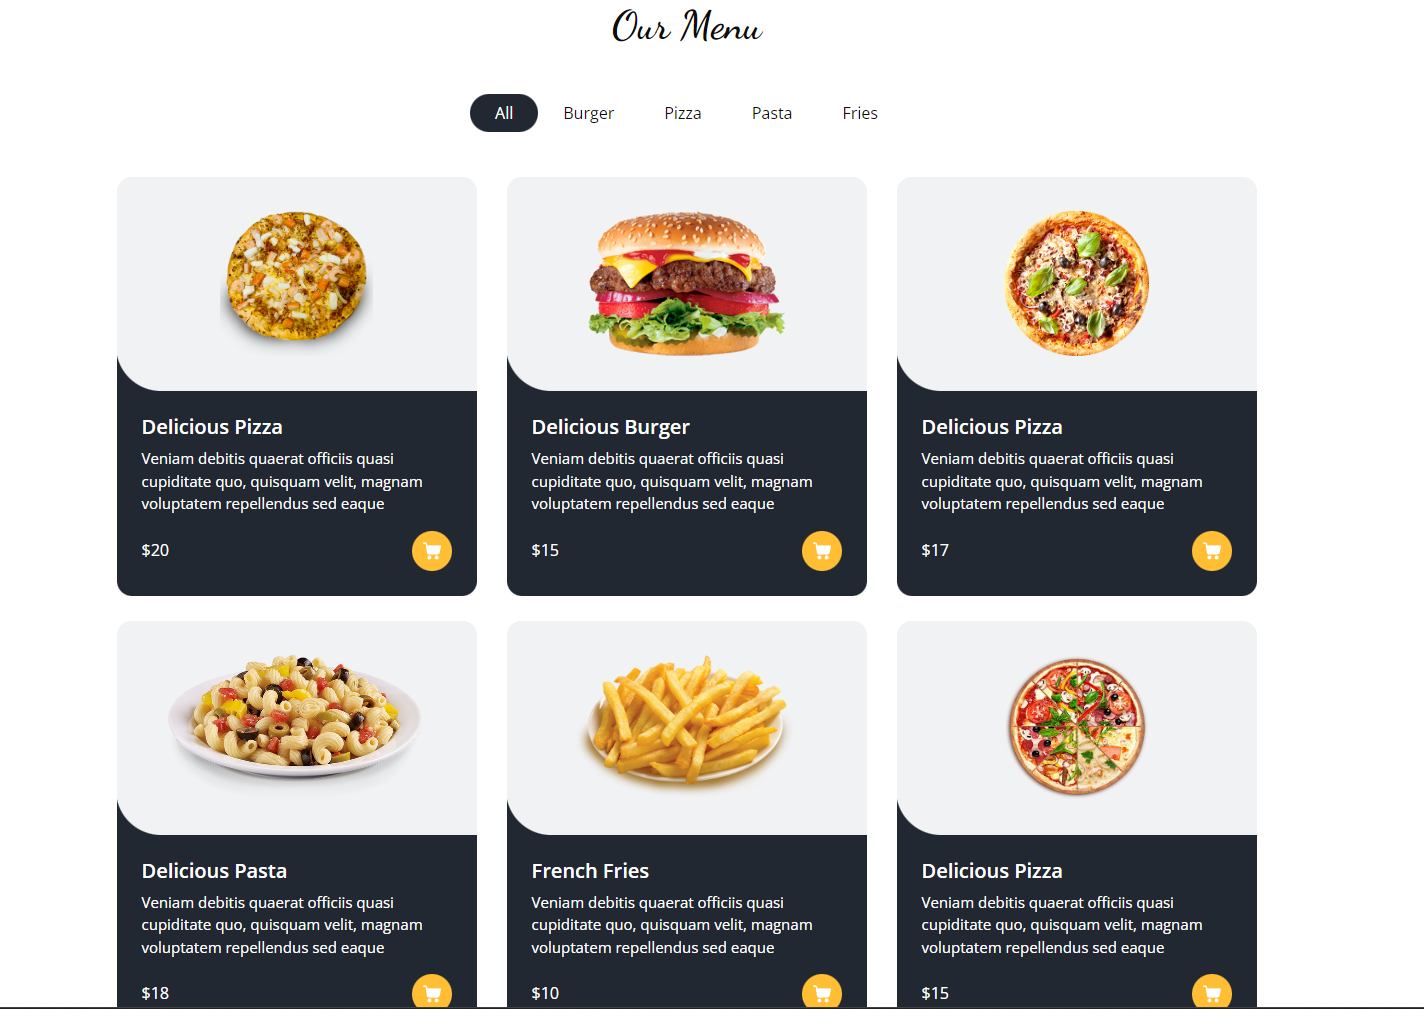
Task: Click the french fries photo
Action: (x=687, y=720)
